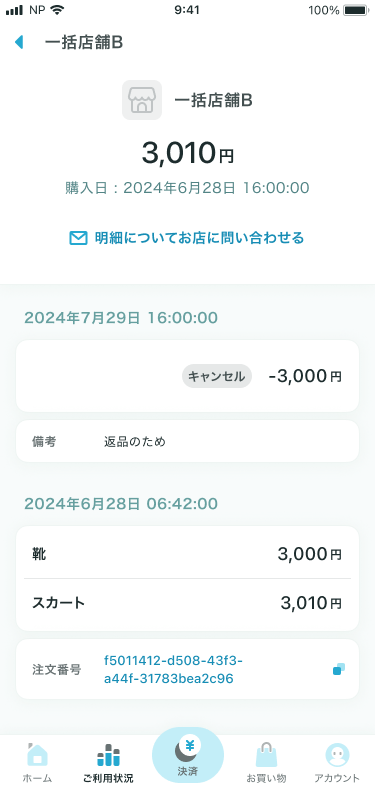
Task: Tap the shop storefront icon
Action: 142,100
